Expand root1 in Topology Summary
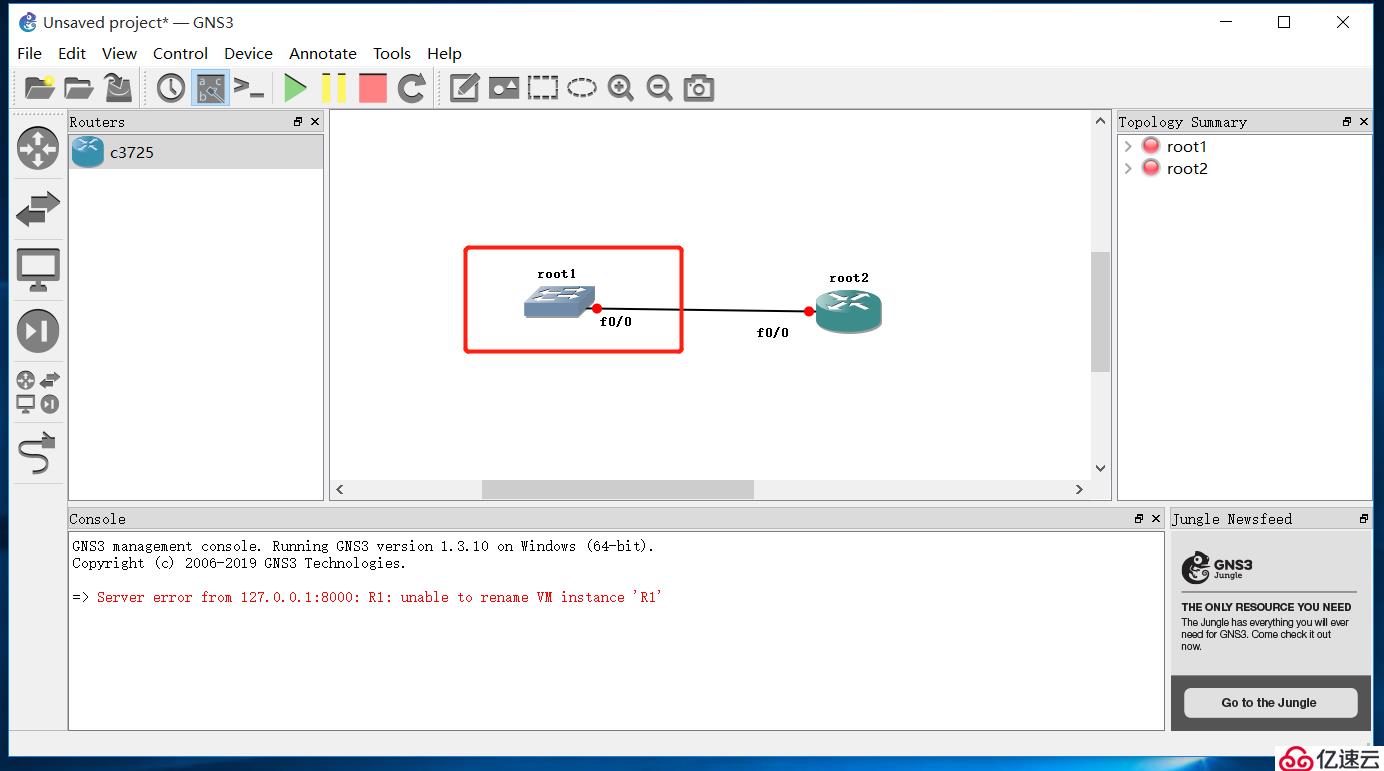Viewport: 1384px width, 771px height. tap(1128, 146)
